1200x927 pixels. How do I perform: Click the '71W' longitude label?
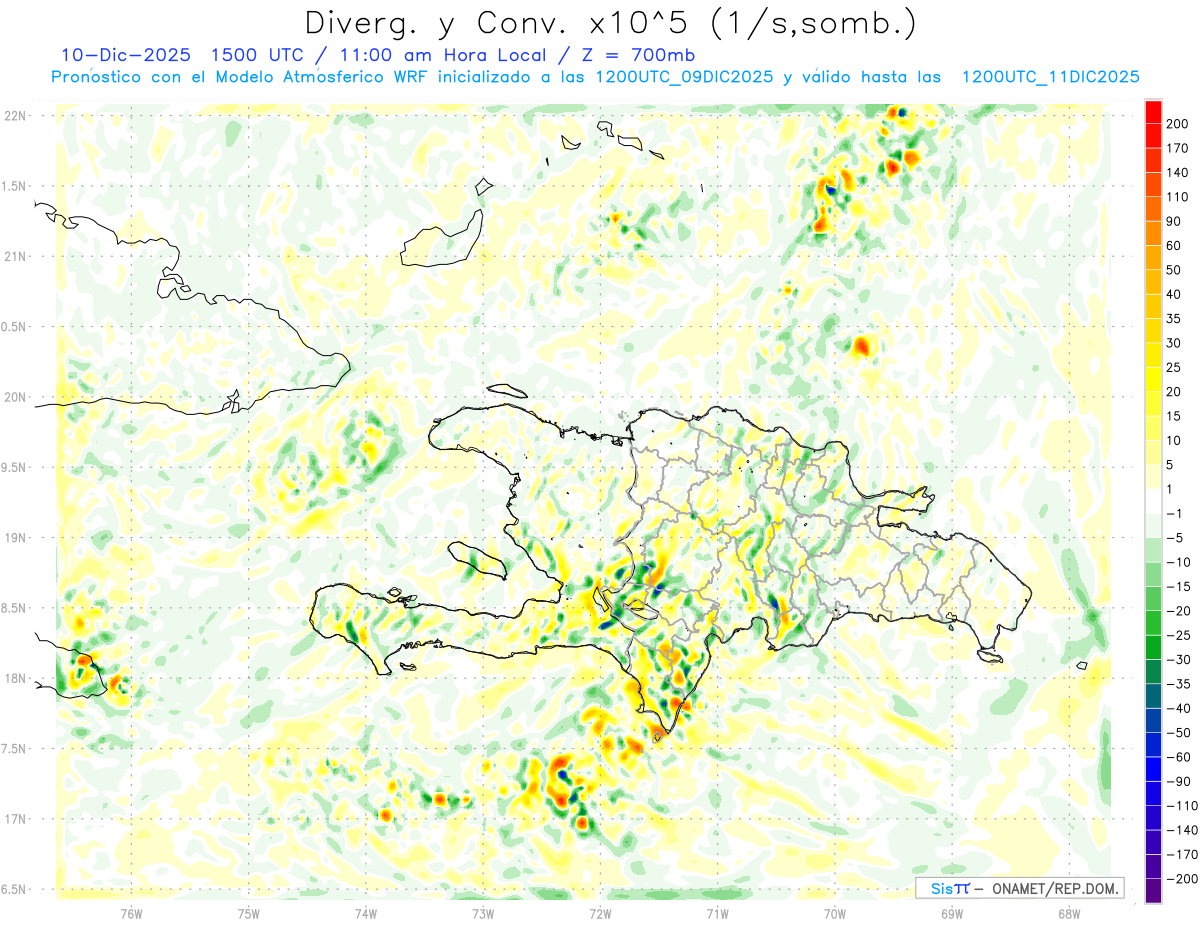(717, 914)
